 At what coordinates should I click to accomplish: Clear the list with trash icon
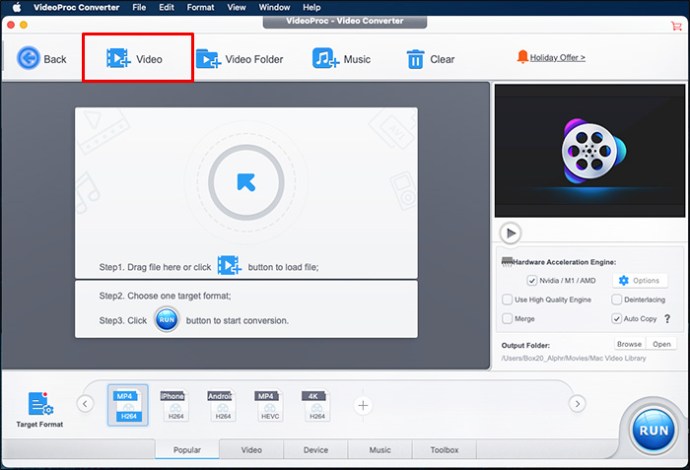tap(414, 59)
